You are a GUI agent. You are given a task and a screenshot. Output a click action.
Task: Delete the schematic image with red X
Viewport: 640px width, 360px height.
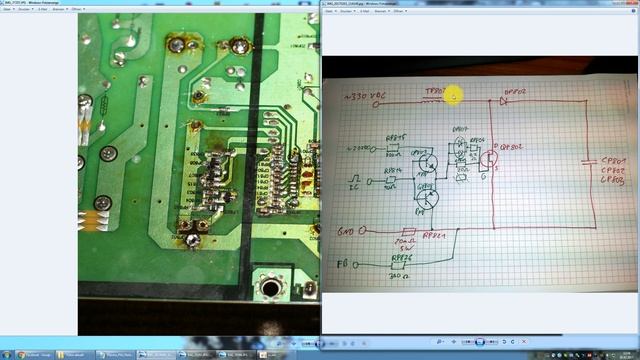point(524,342)
